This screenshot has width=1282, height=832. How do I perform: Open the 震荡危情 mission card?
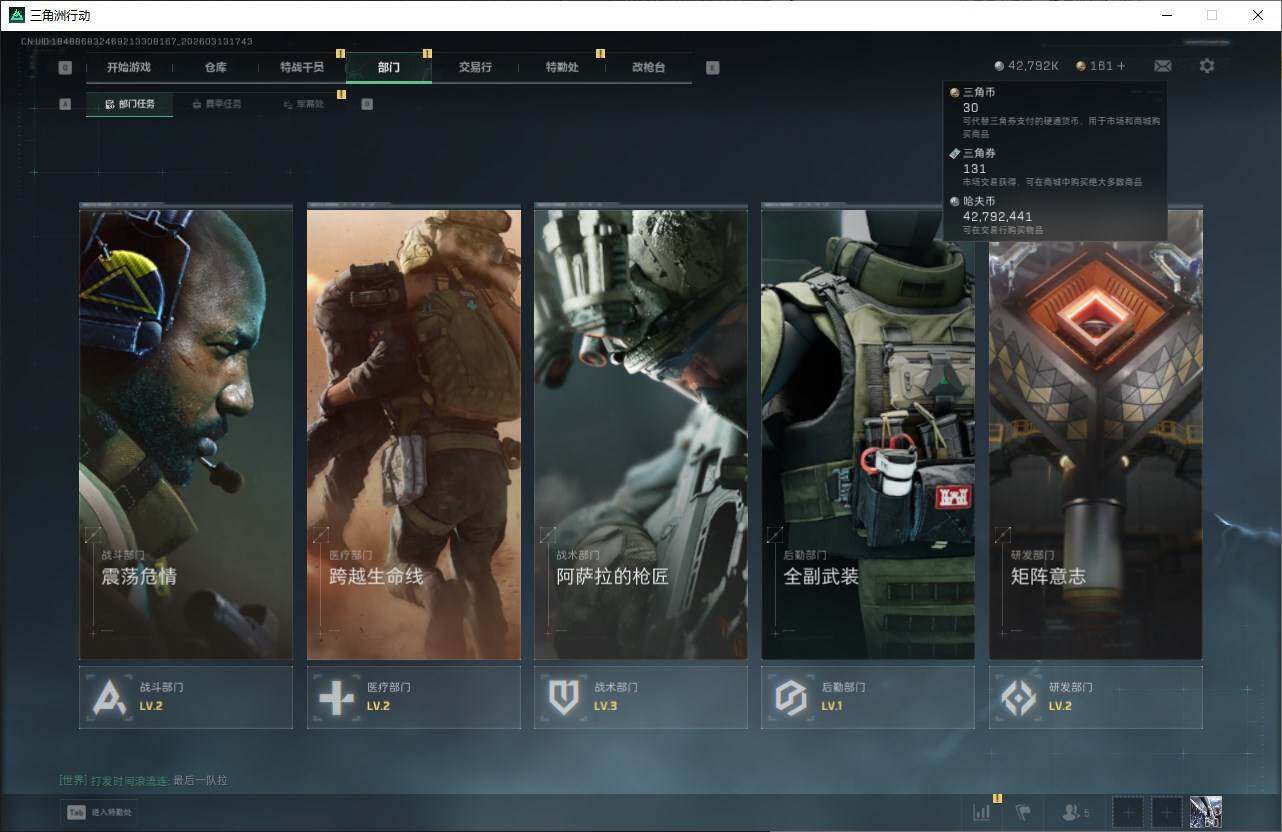tap(186, 435)
